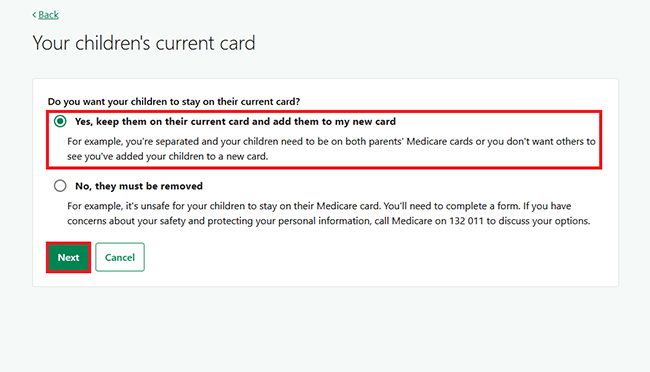Go to previous page via Back link

click(x=49, y=15)
